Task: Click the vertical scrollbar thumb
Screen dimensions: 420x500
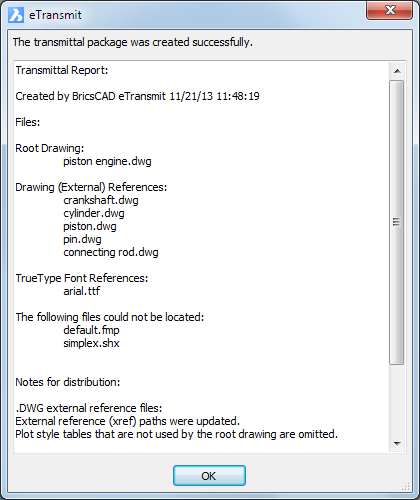Action: click(x=397, y=222)
